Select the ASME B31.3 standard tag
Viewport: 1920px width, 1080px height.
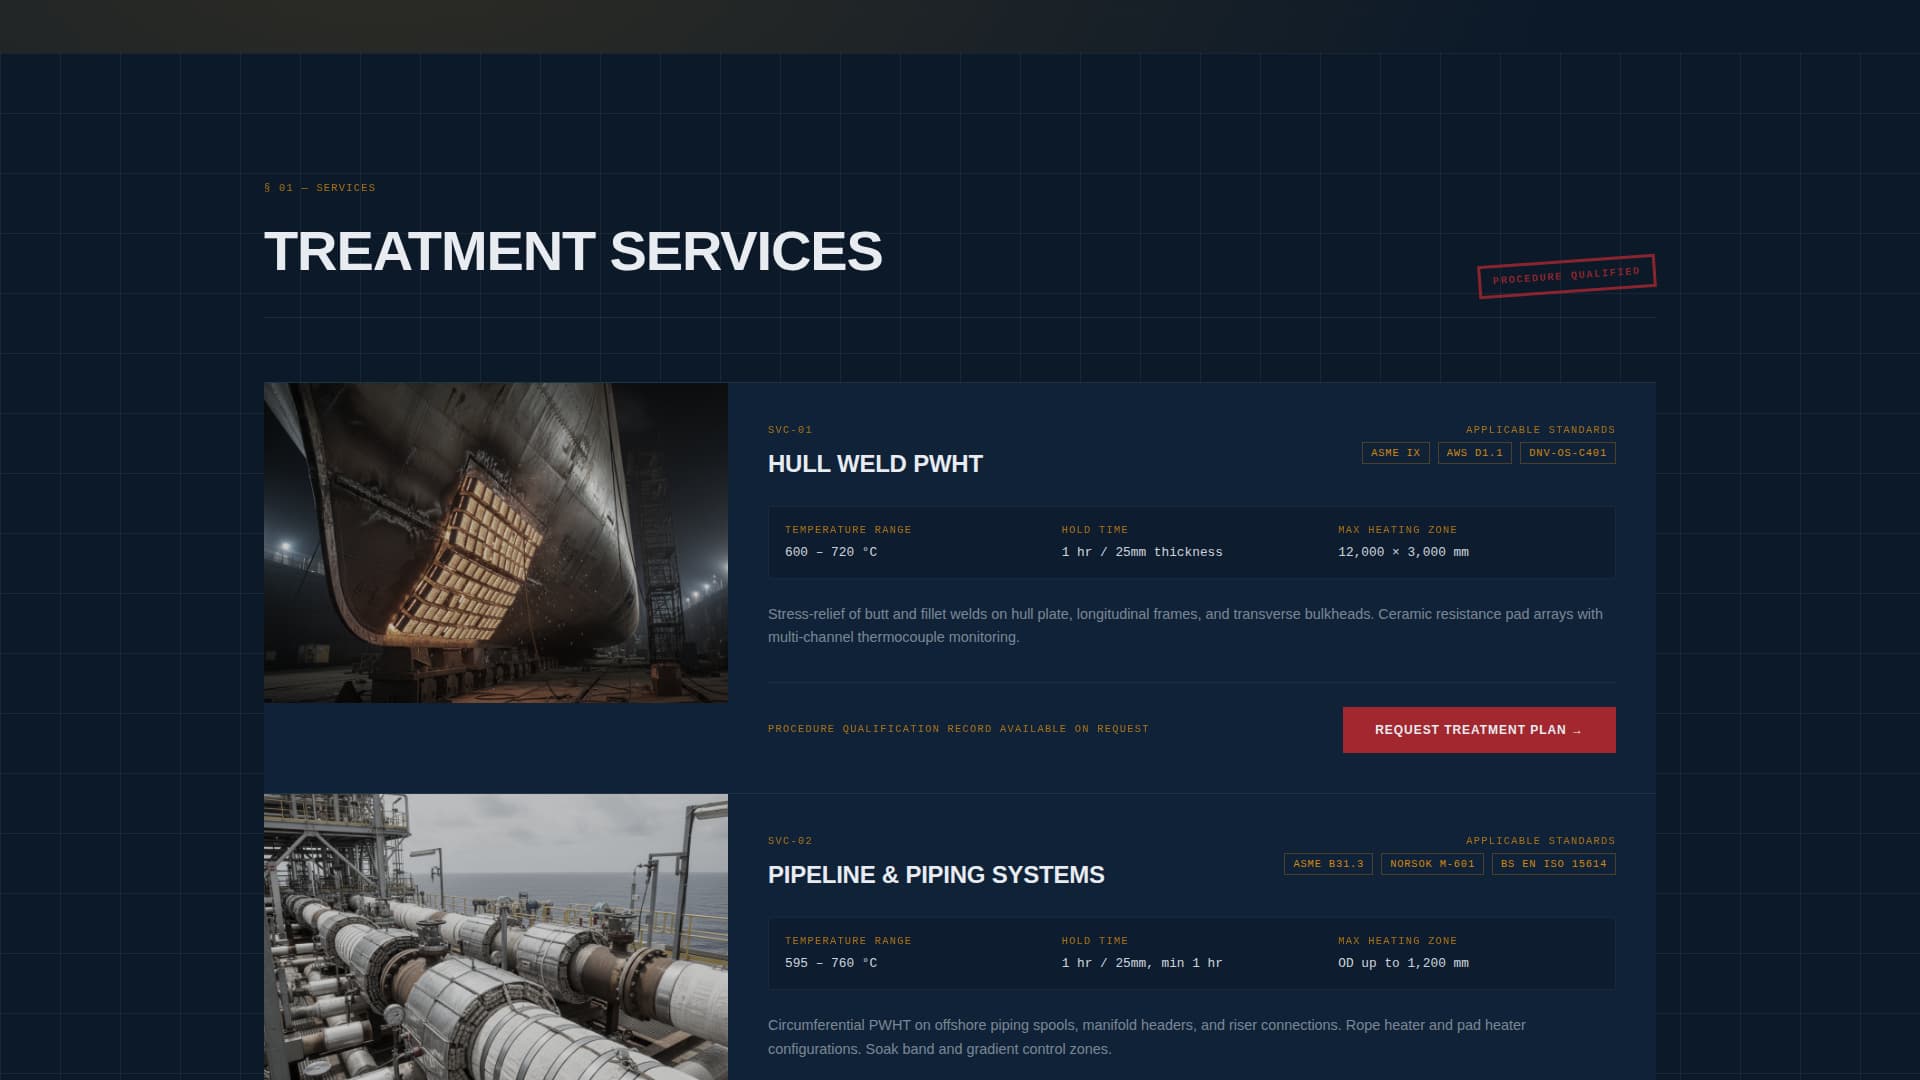point(1327,863)
